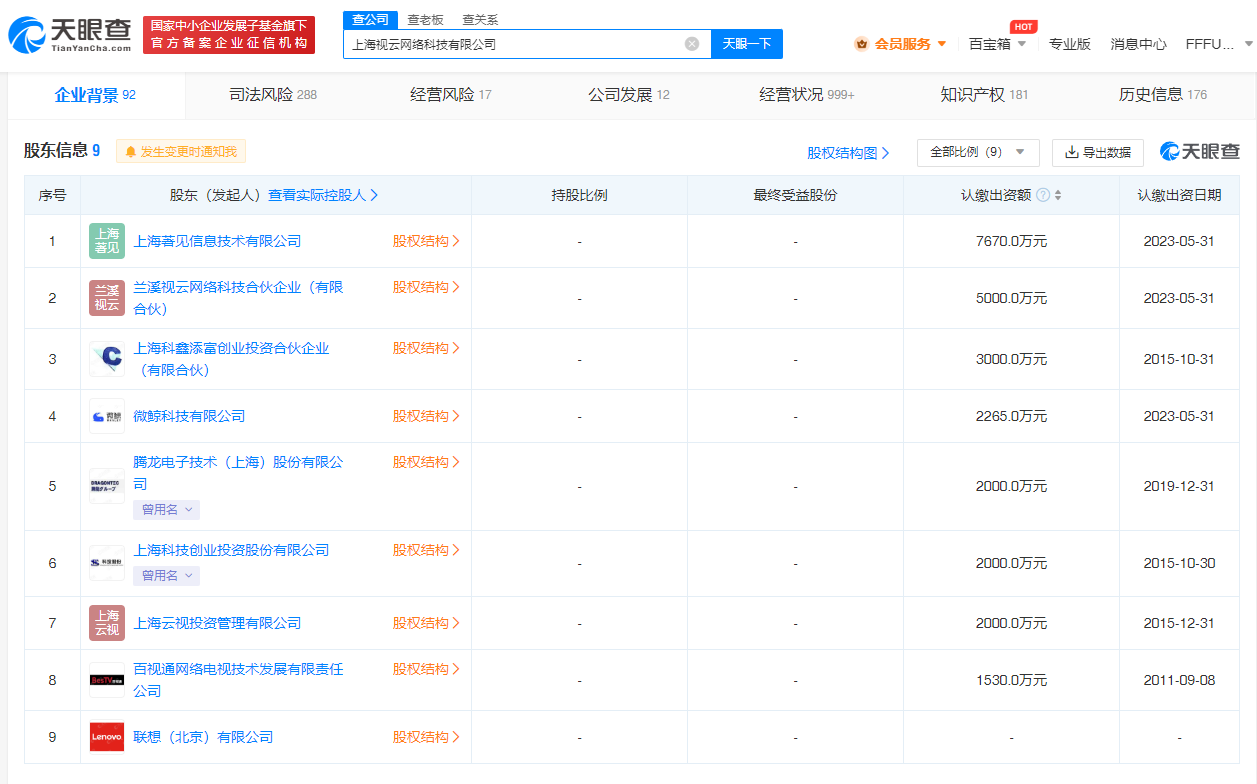This screenshot has width=1257, height=784.
Task: Click the 腾龙电子 Dragontec logo icon
Action: (107, 486)
